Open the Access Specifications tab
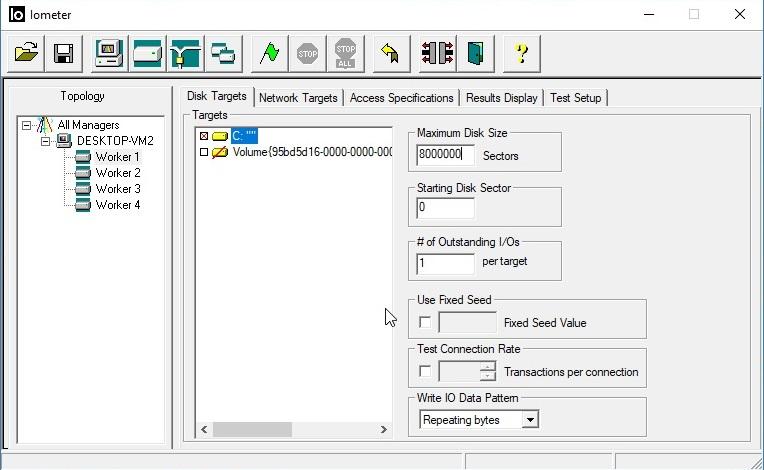764x470 pixels. click(x=401, y=98)
